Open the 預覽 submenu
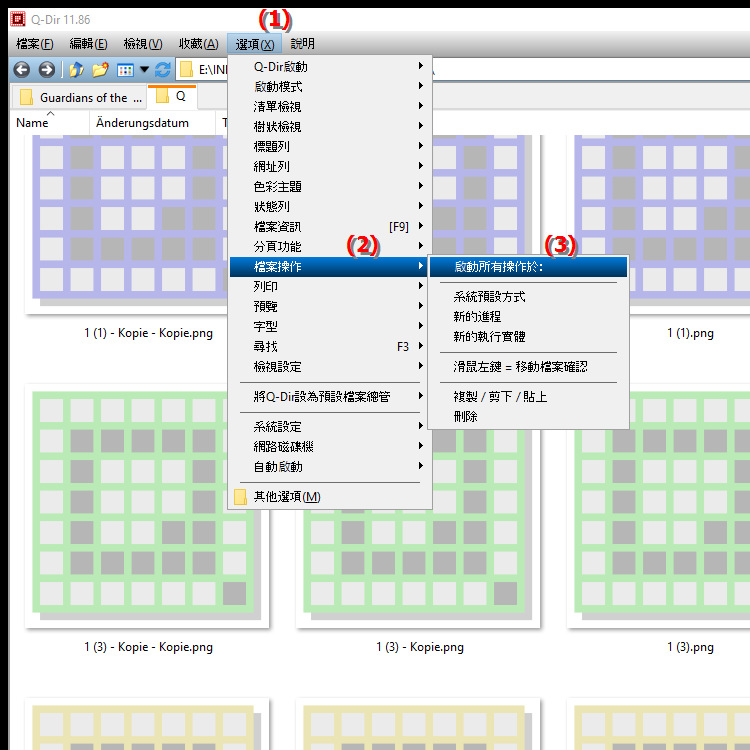 [331, 307]
